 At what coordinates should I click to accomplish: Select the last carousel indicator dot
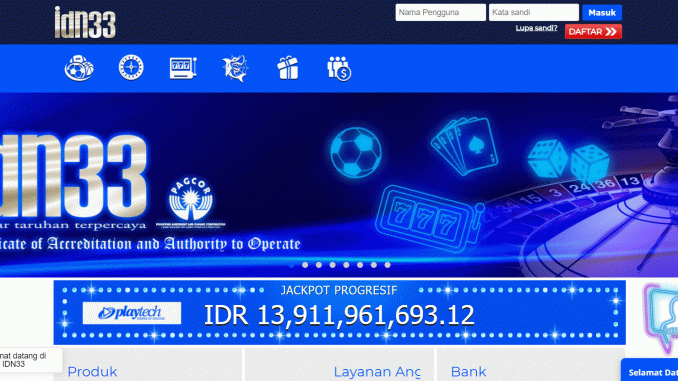click(x=387, y=265)
